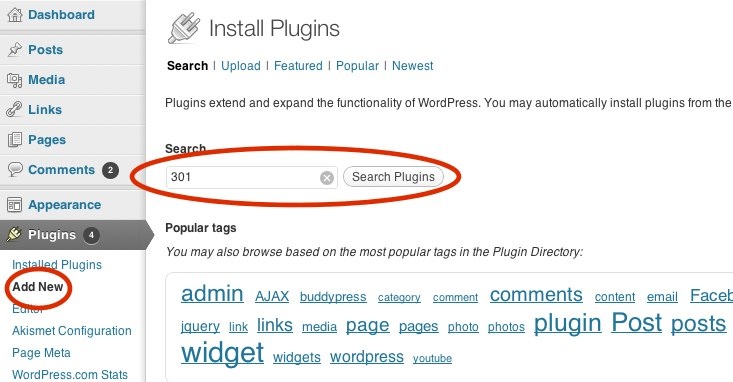Viewport: 733px width, 382px height.
Task: Click the Links chain icon
Action: click(x=14, y=109)
